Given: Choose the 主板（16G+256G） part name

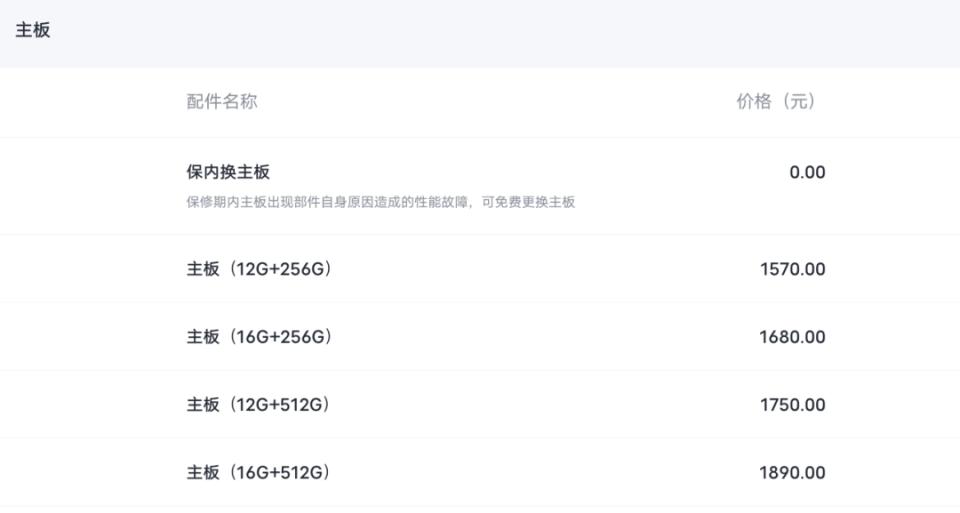Looking at the screenshot, I should coord(259,337).
